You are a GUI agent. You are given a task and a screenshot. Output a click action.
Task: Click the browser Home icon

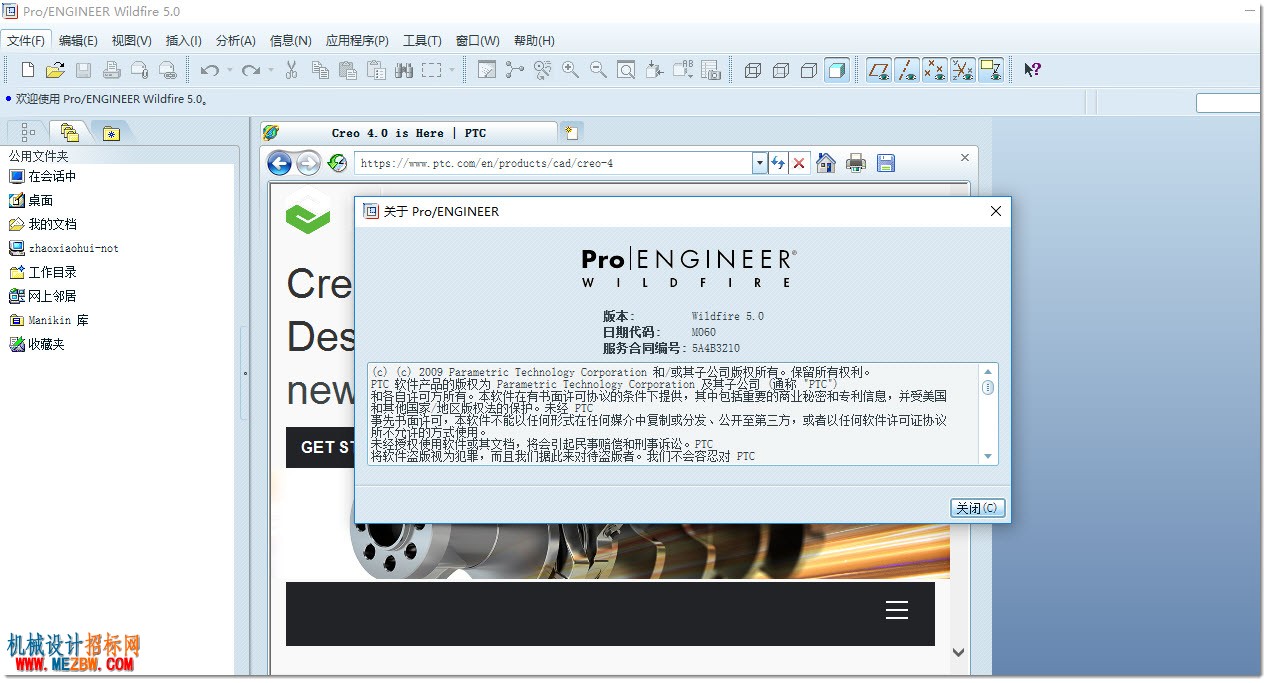(826, 163)
